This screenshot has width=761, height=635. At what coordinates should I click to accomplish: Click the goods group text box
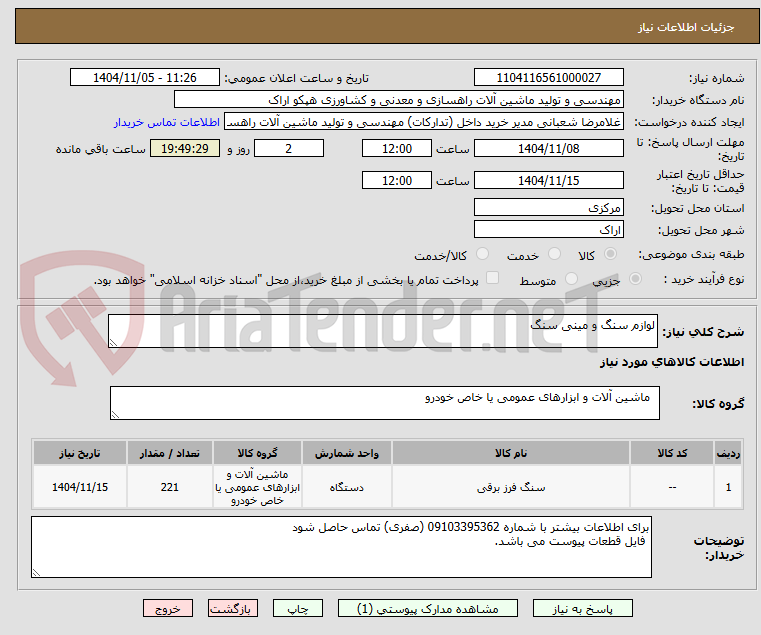point(385,403)
